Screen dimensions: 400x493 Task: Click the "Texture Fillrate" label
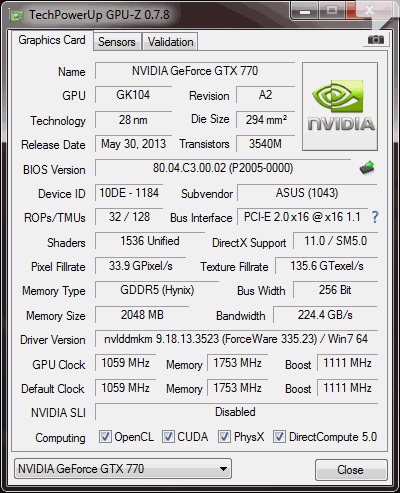click(234, 267)
